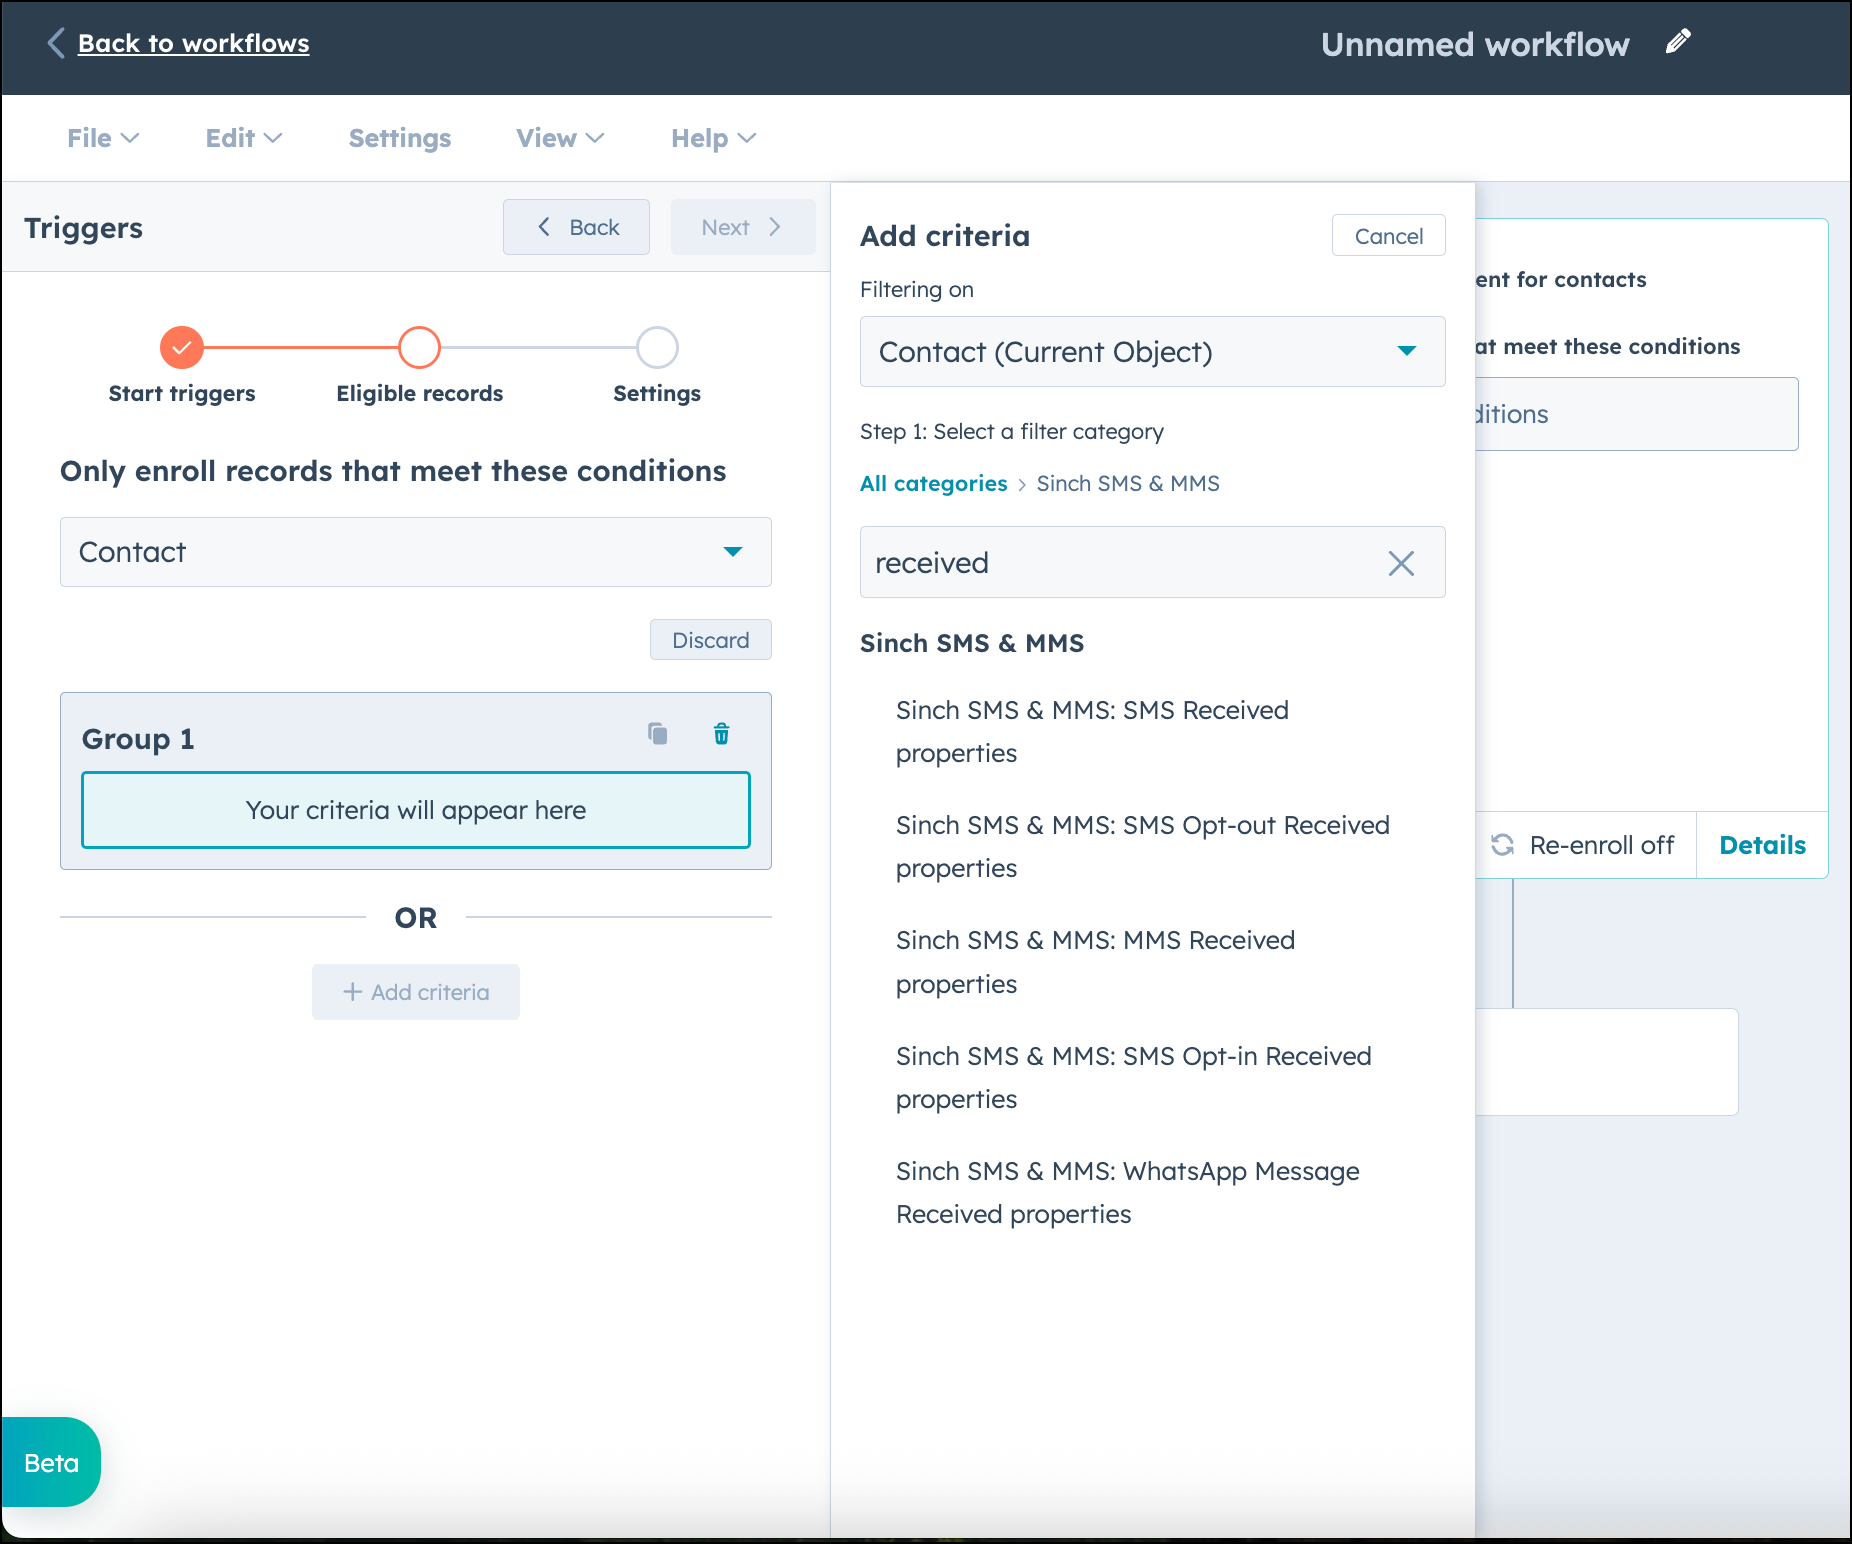
Task: Click the back chevron beside Back to workflows
Action: coord(56,43)
